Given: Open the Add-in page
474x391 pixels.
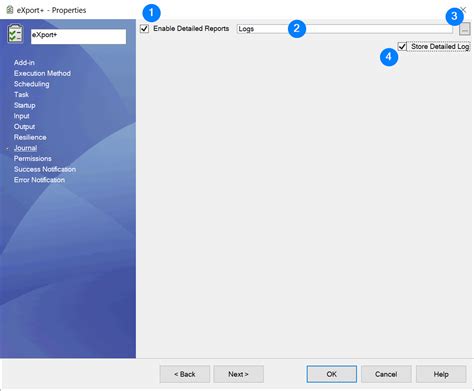Looking at the screenshot, I should pyautogui.click(x=24, y=63).
